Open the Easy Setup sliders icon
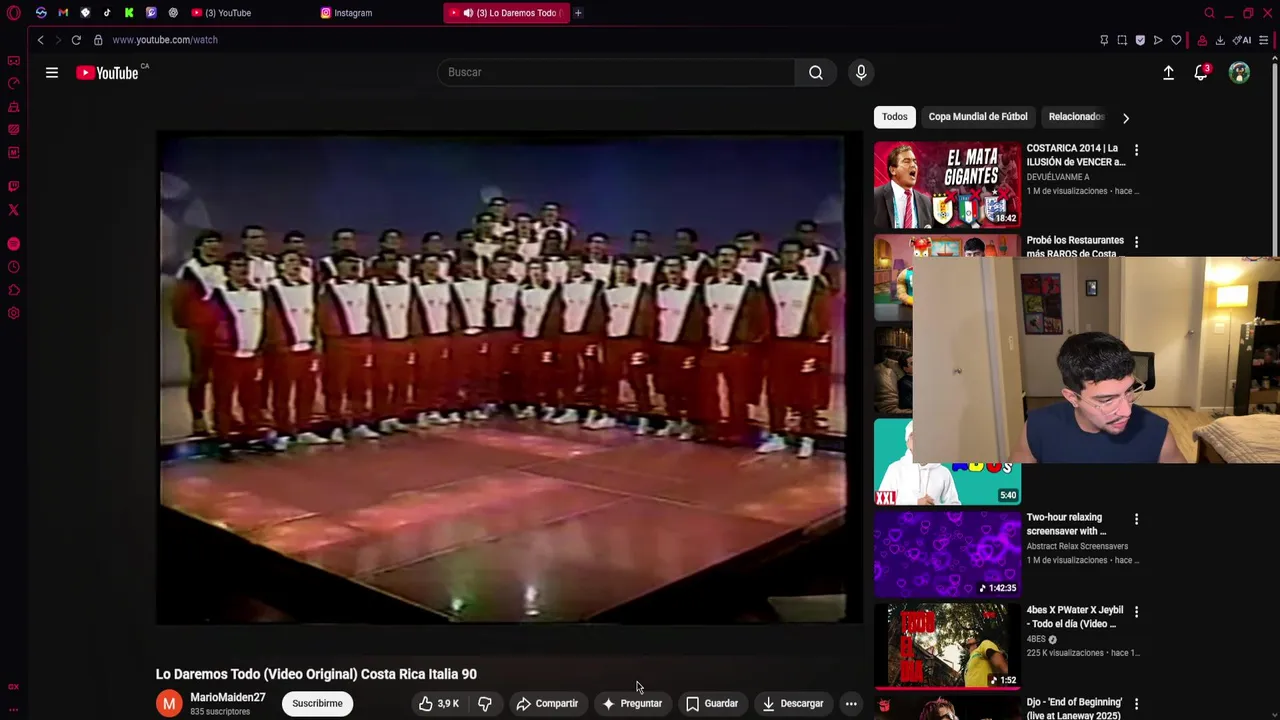This screenshot has height=720, width=1280. pos(1264,40)
